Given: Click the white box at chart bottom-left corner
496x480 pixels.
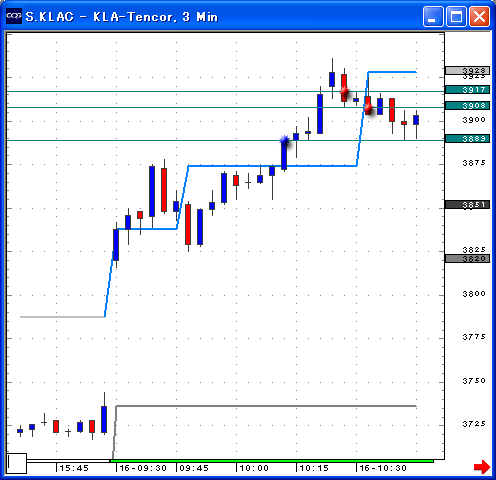Looking at the screenshot, I should tap(17, 463).
